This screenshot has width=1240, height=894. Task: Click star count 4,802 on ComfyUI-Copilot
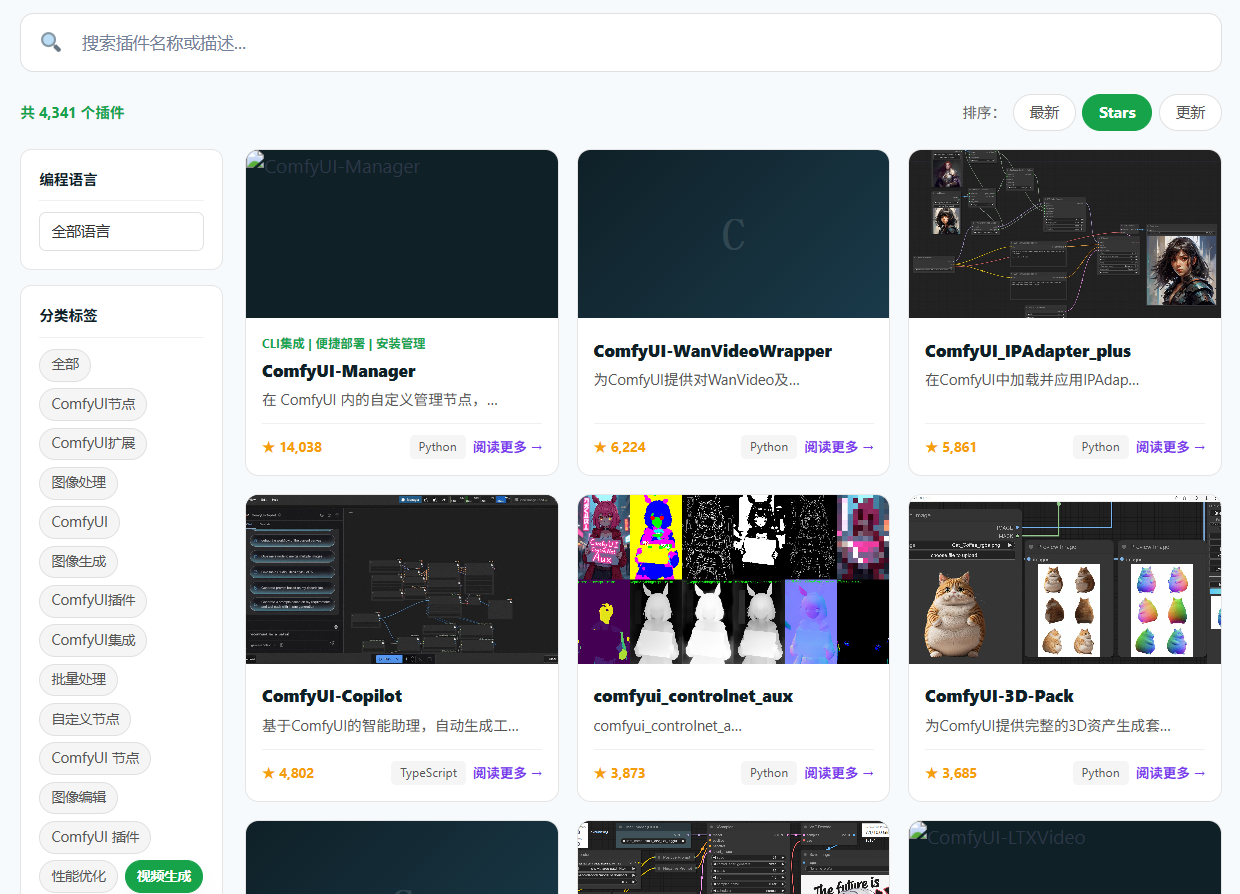pos(288,773)
